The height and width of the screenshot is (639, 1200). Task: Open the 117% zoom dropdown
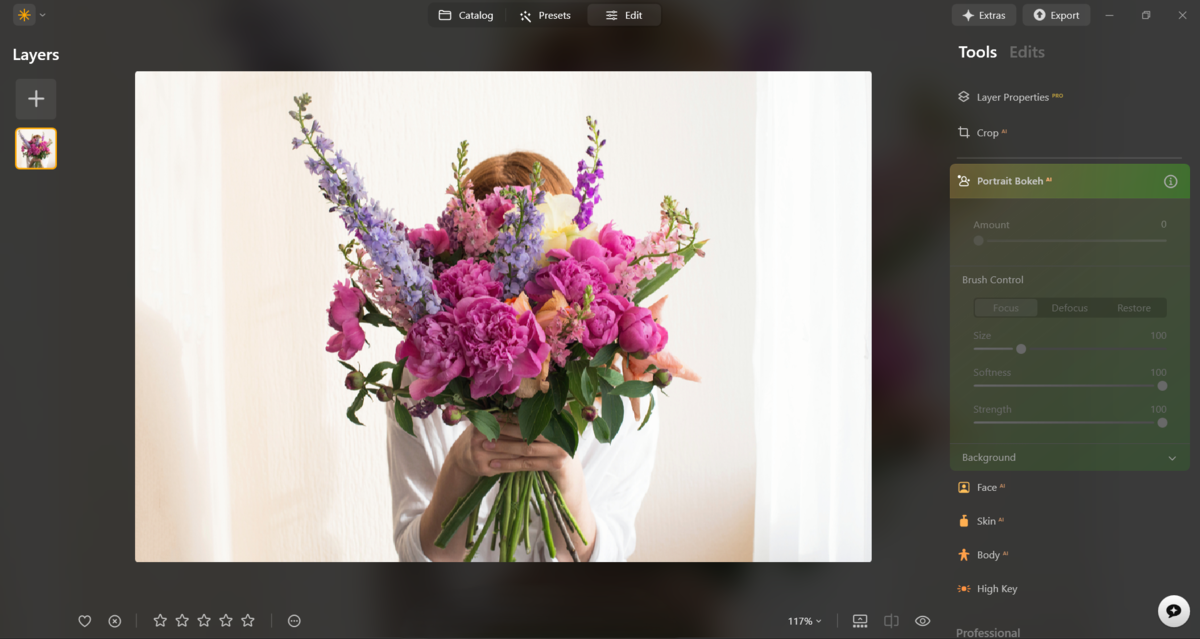(804, 621)
